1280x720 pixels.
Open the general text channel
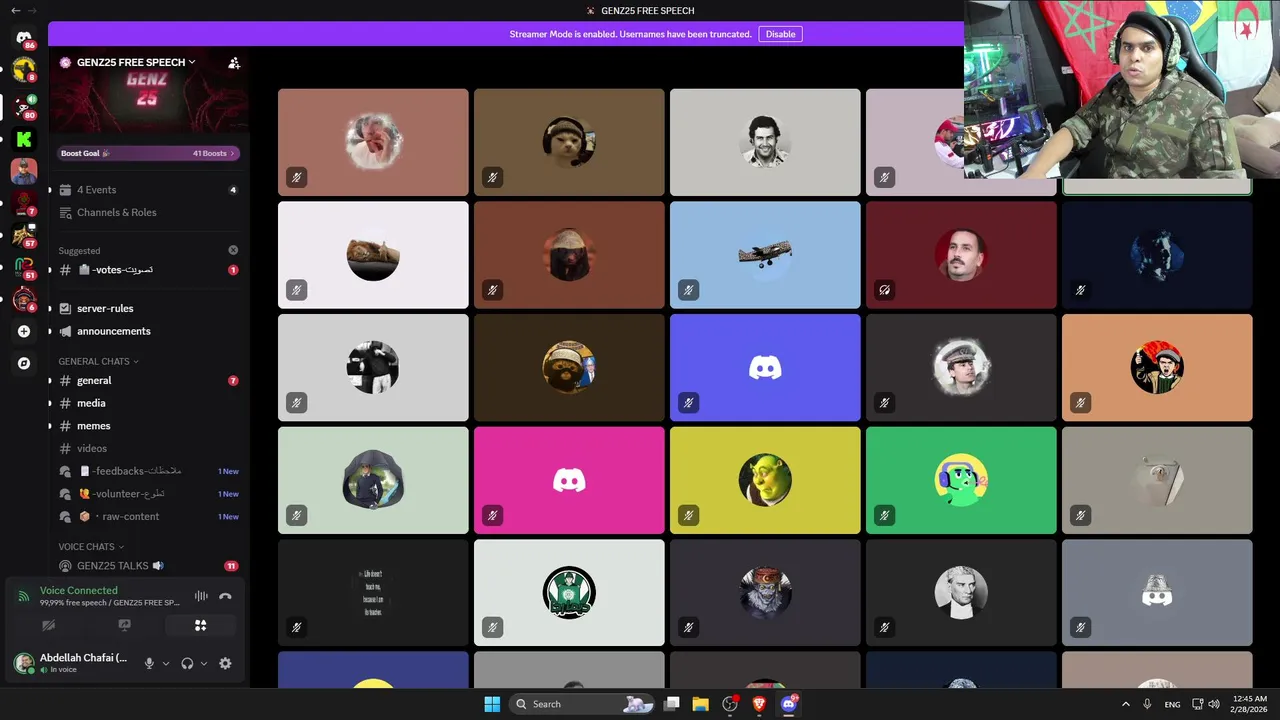click(x=148, y=380)
